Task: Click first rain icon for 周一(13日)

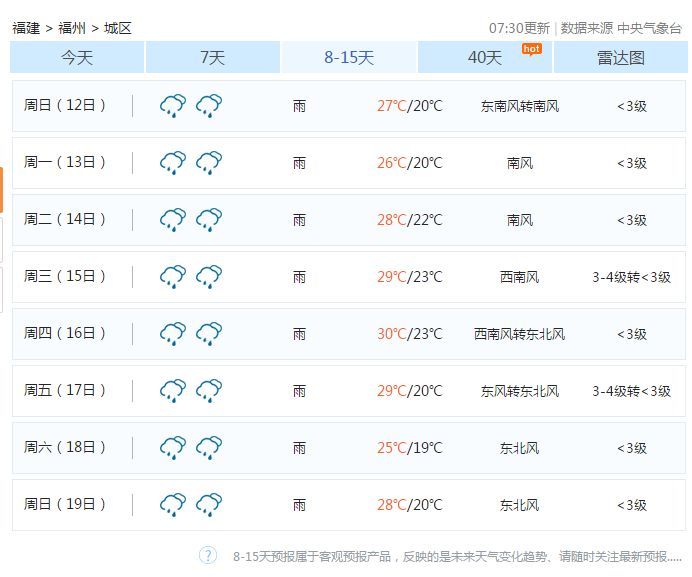Action: [x=173, y=162]
